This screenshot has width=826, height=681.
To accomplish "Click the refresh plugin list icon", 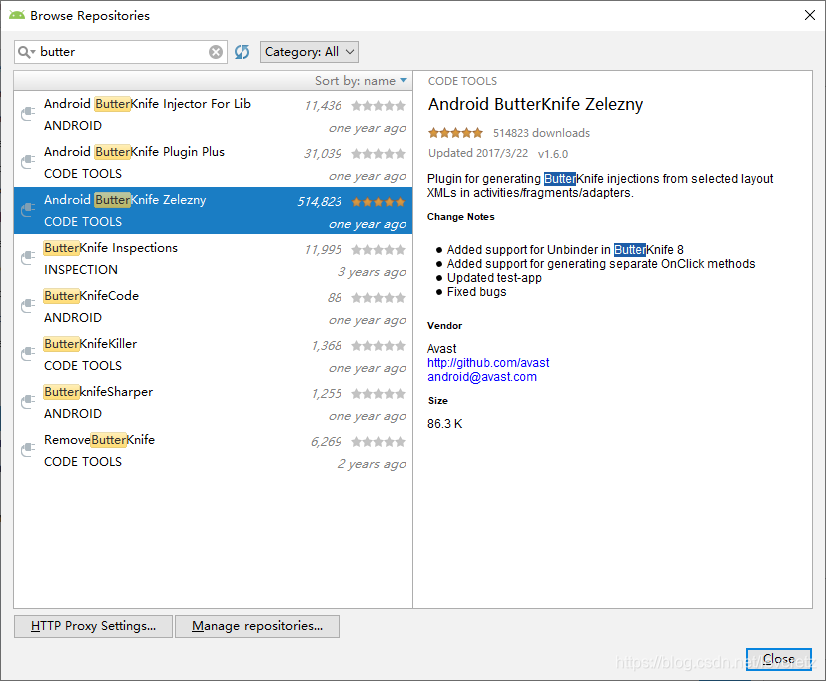I will pos(241,51).
